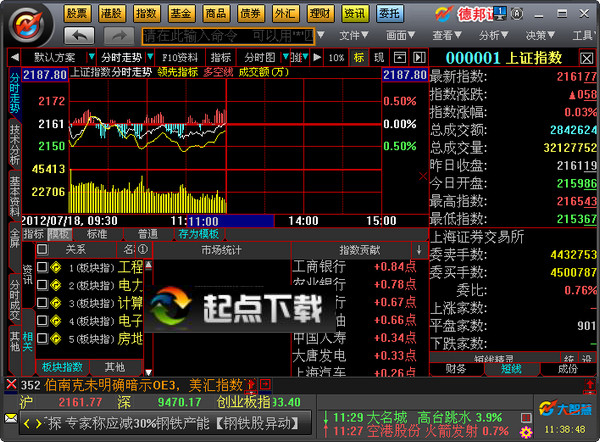600x442 pixels.
Task: Check the box for row 3 (板块指) 计算
Action: click(x=42, y=303)
